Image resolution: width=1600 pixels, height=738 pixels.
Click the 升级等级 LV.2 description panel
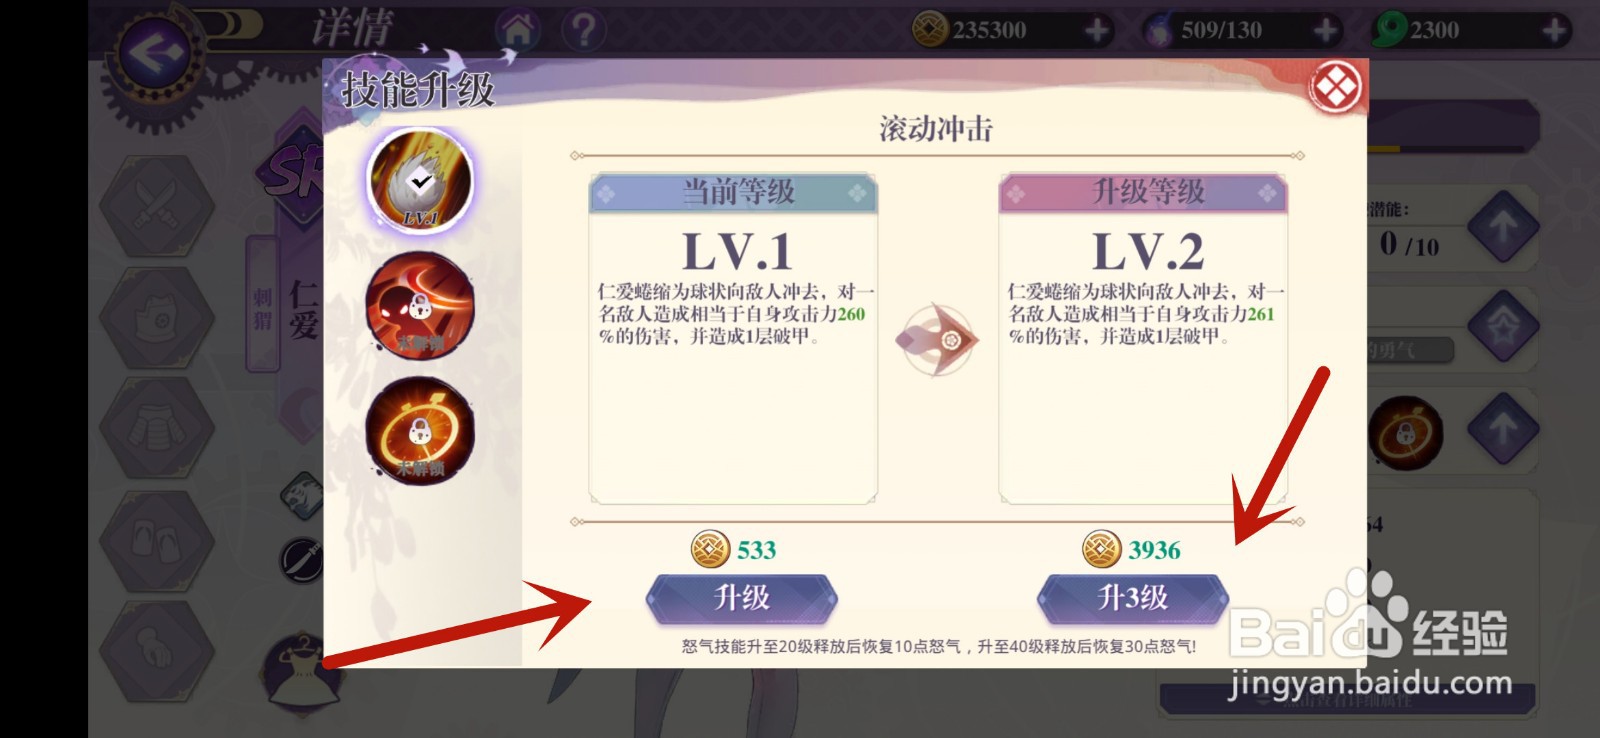[1143, 339]
